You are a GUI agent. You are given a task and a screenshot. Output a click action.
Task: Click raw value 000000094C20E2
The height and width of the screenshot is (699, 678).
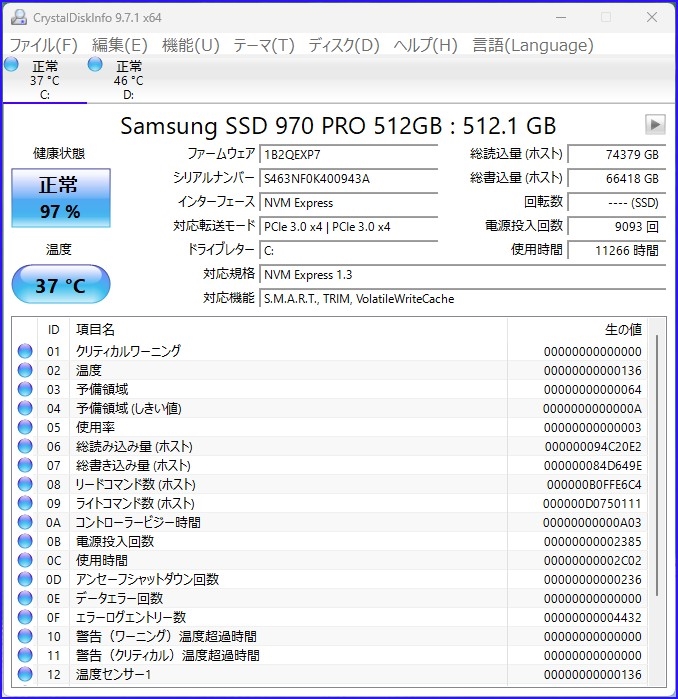click(x=593, y=447)
